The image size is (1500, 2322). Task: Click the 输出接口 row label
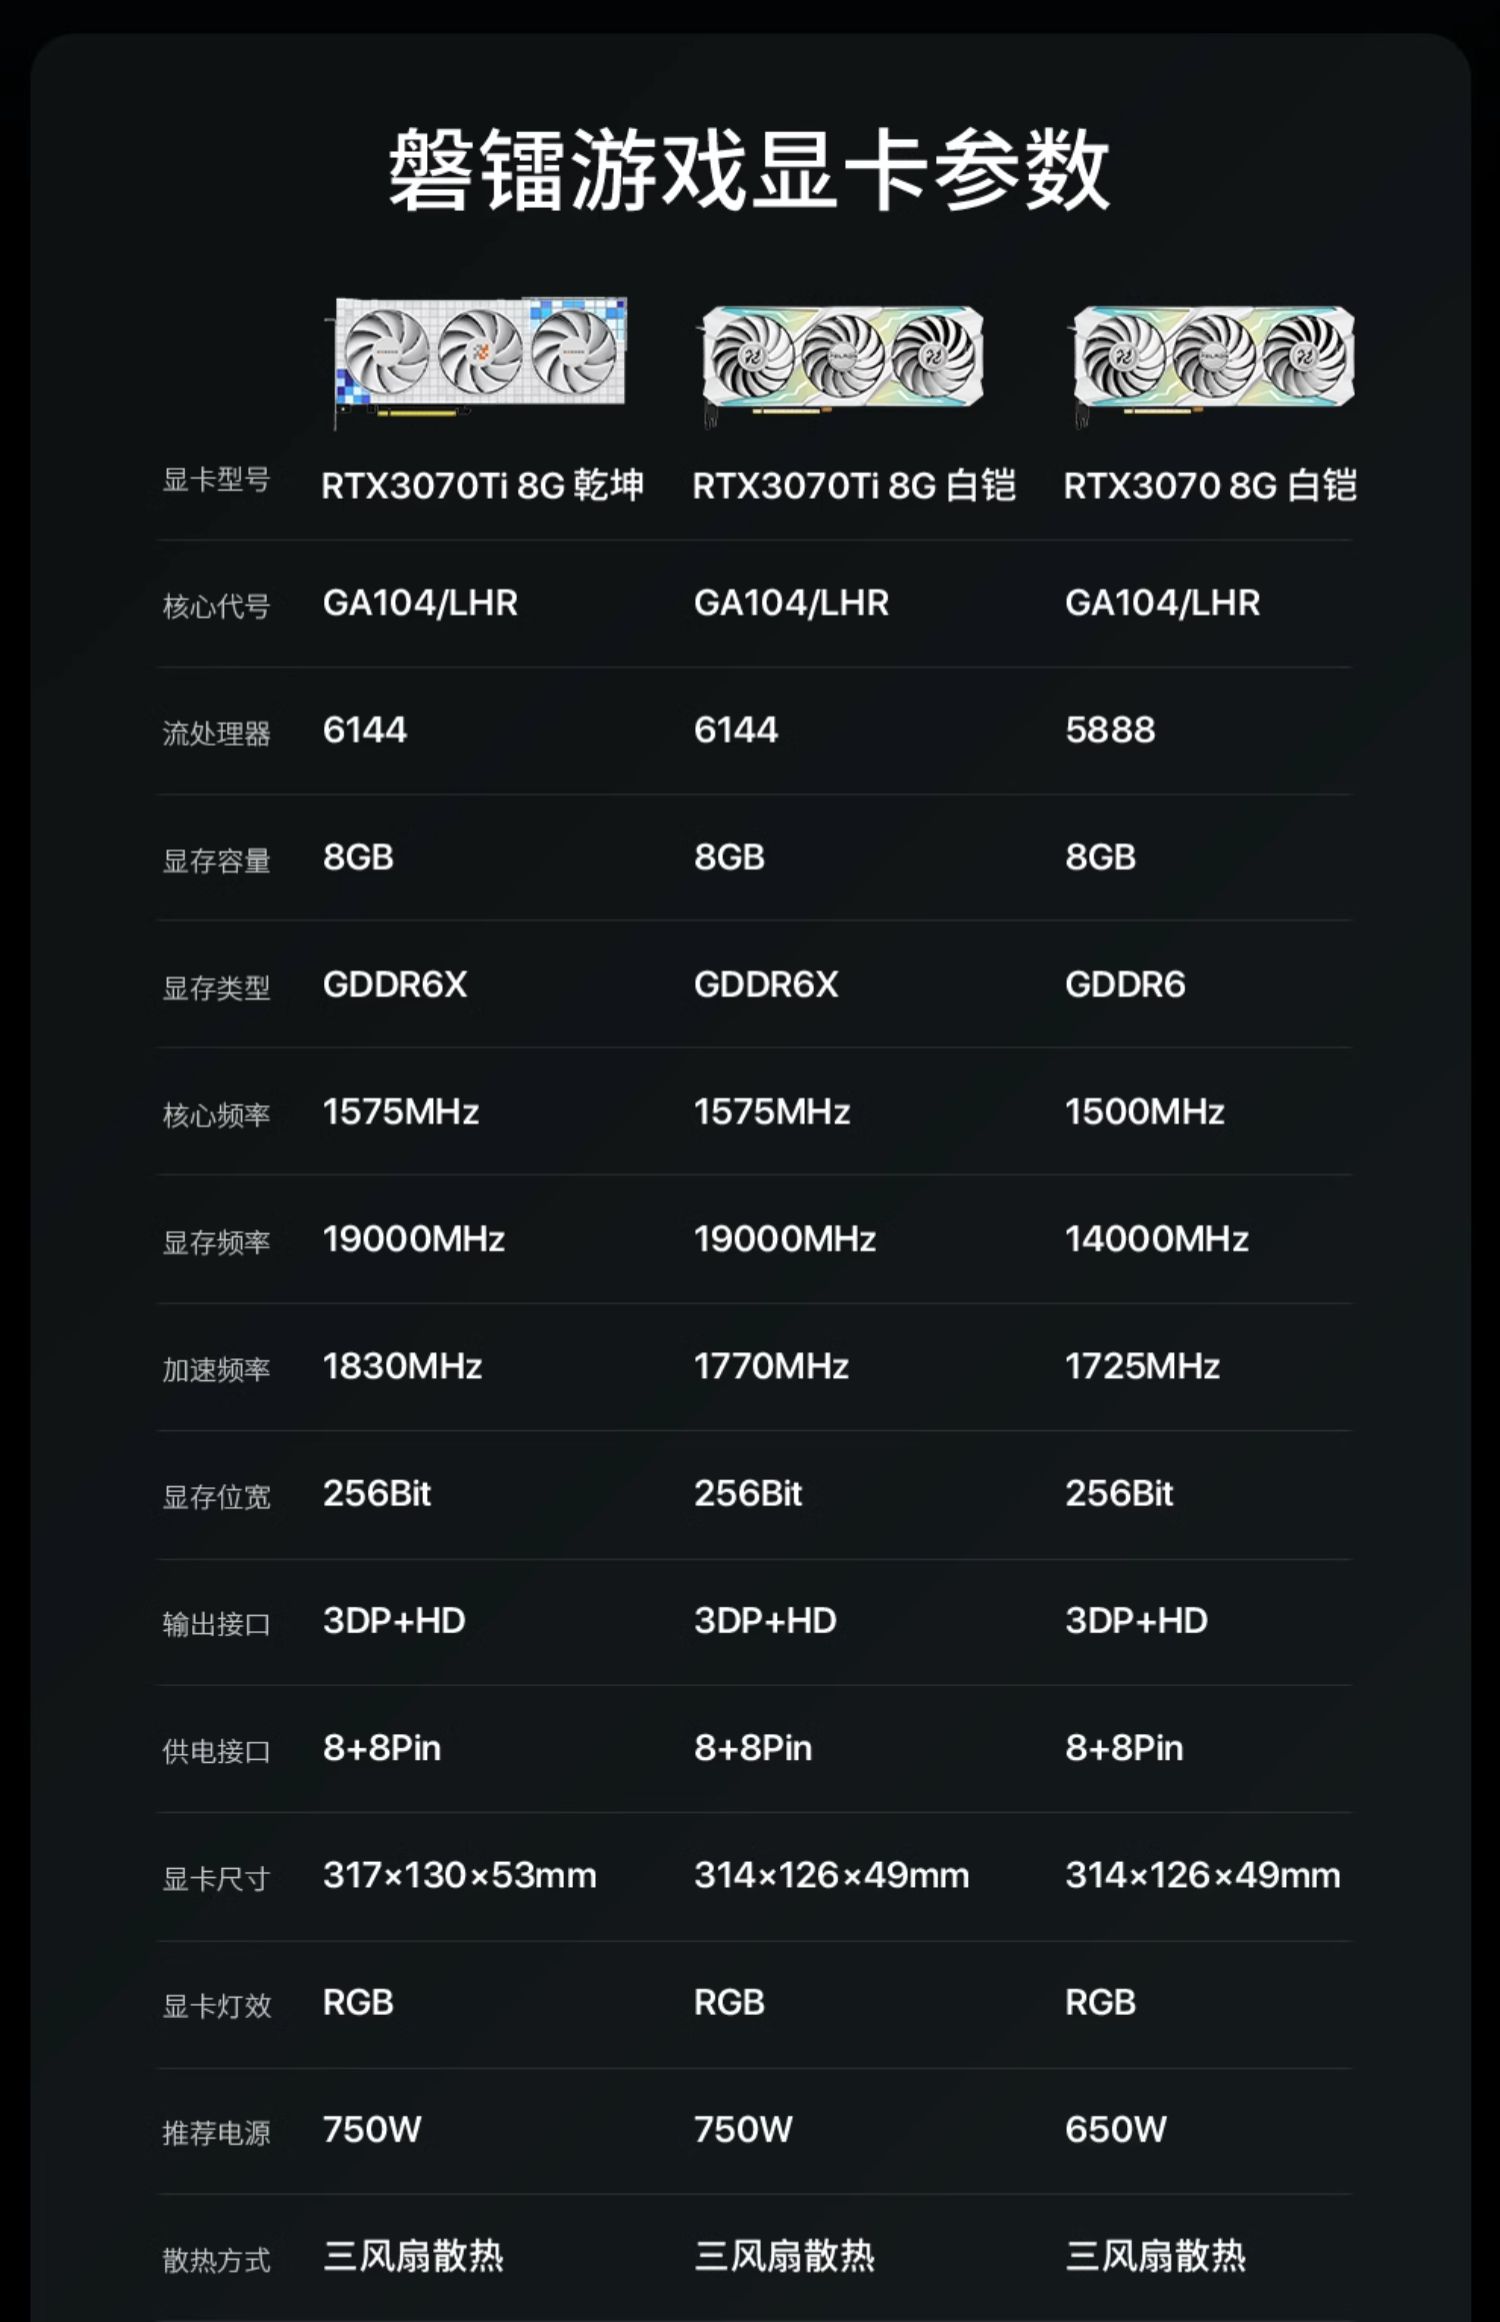tap(216, 1625)
